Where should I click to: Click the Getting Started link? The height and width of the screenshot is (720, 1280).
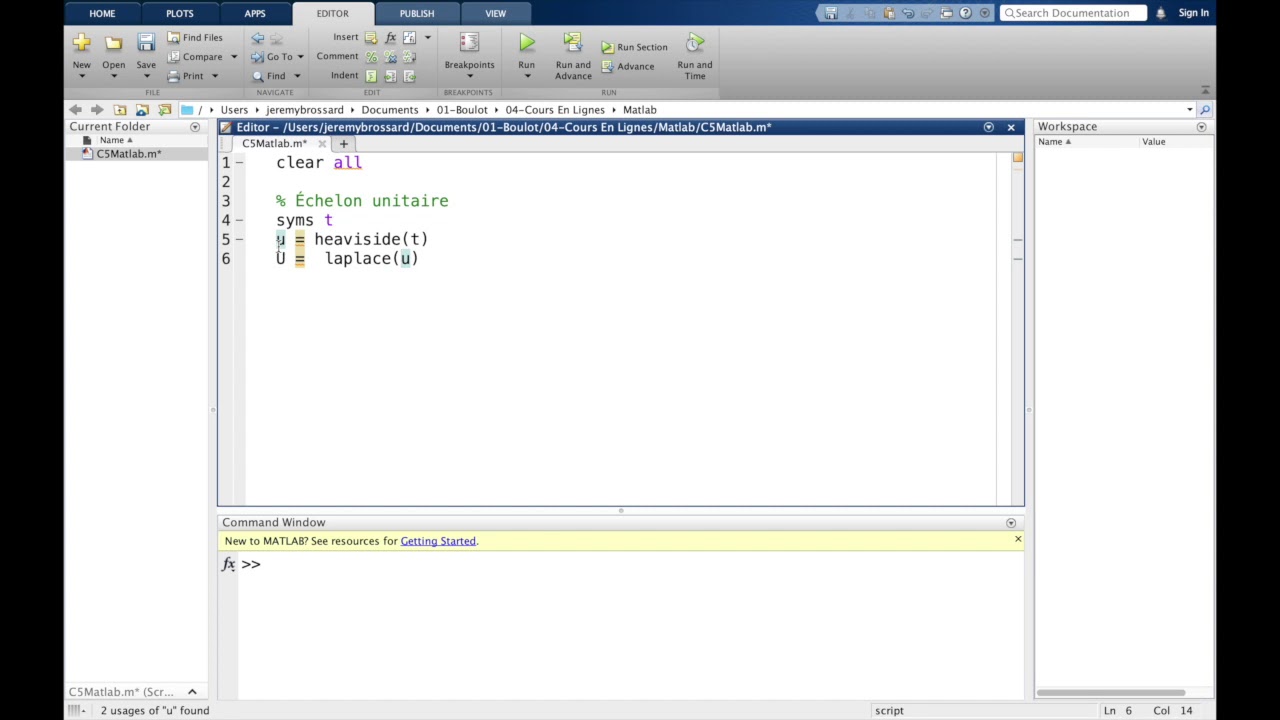pos(438,541)
